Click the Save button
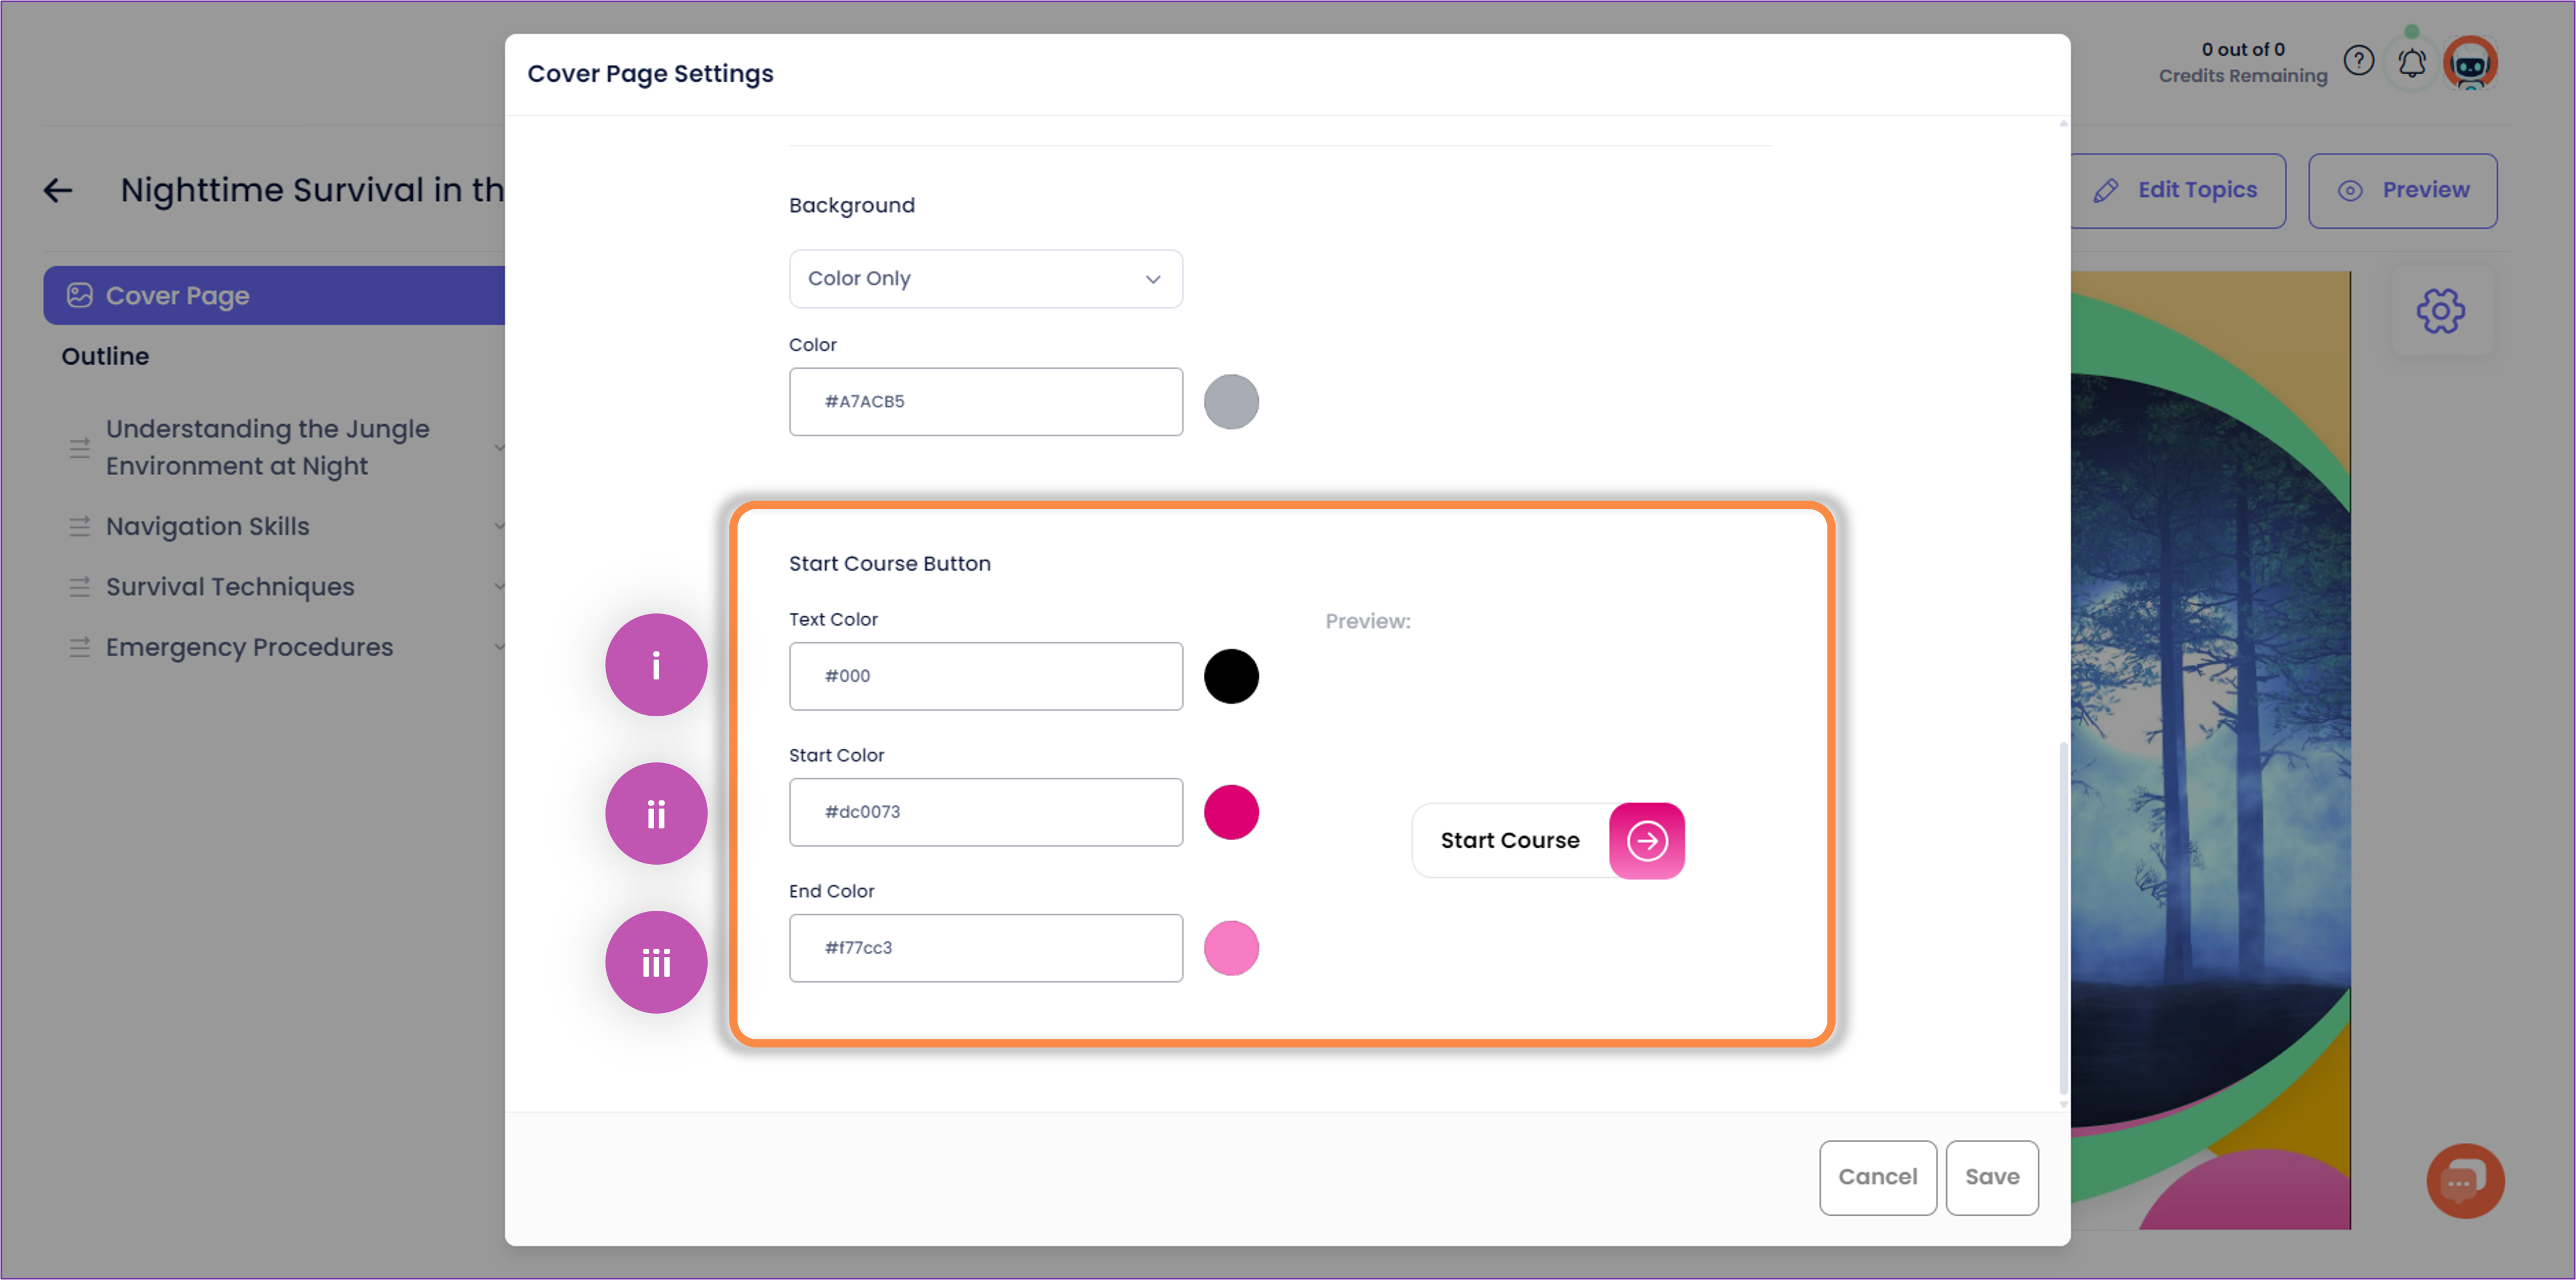Screen dimensions: 2576x1280 pos(1991,1177)
